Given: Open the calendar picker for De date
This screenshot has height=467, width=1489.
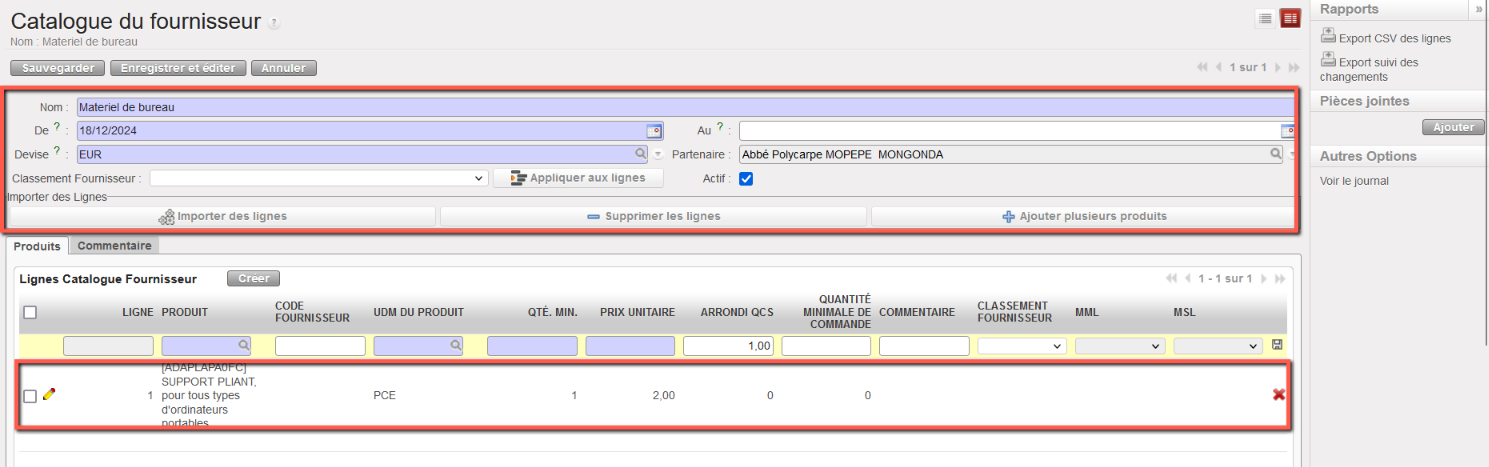Looking at the screenshot, I should pos(654,131).
